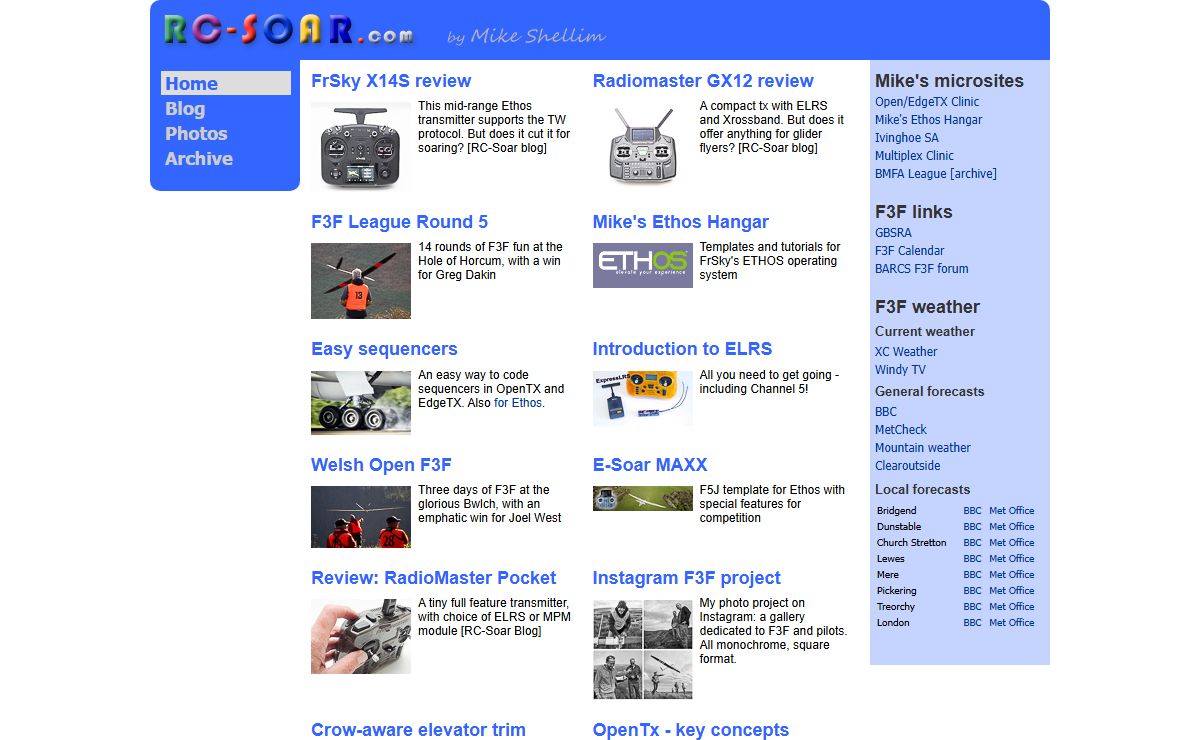This screenshot has width=1200, height=740.
Task: Click the ETHOS logo thumbnail
Action: pyautogui.click(x=643, y=265)
